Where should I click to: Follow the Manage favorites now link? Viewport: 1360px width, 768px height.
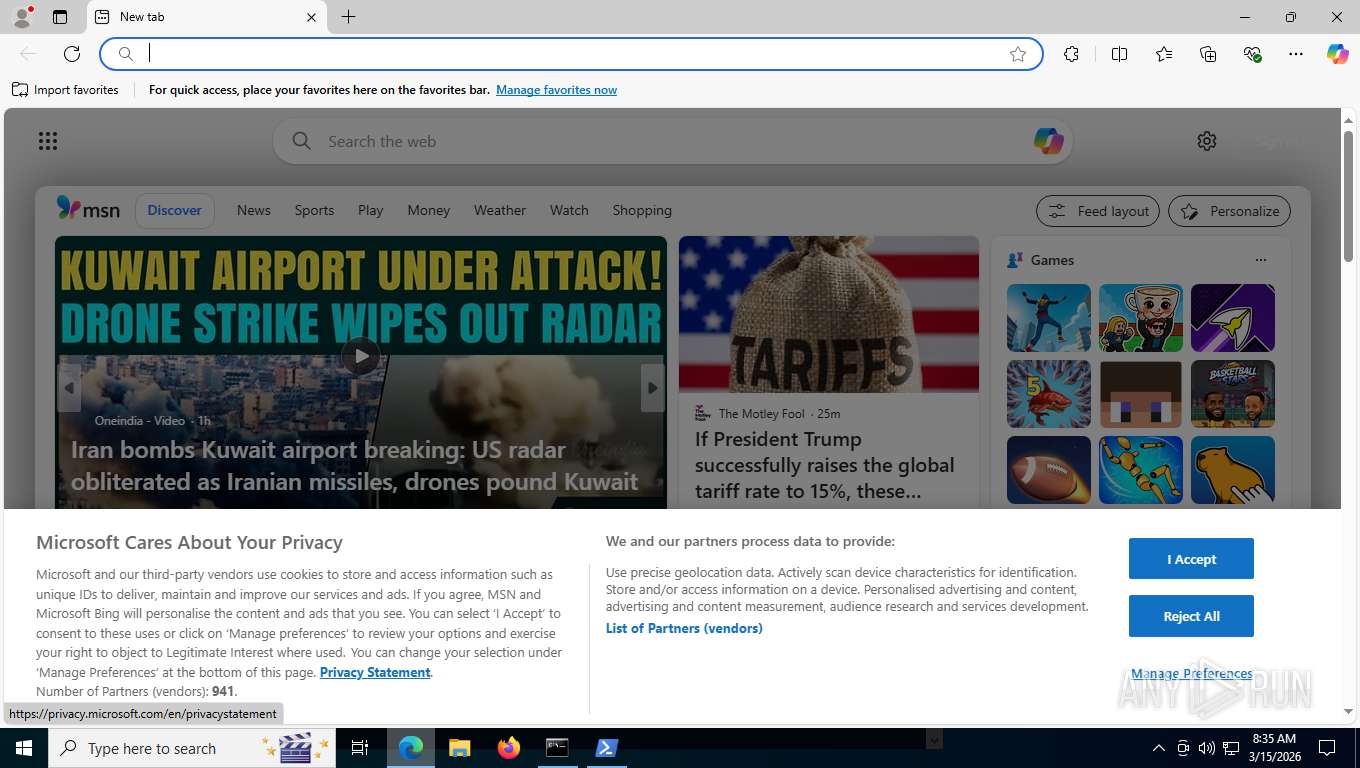pos(556,90)
